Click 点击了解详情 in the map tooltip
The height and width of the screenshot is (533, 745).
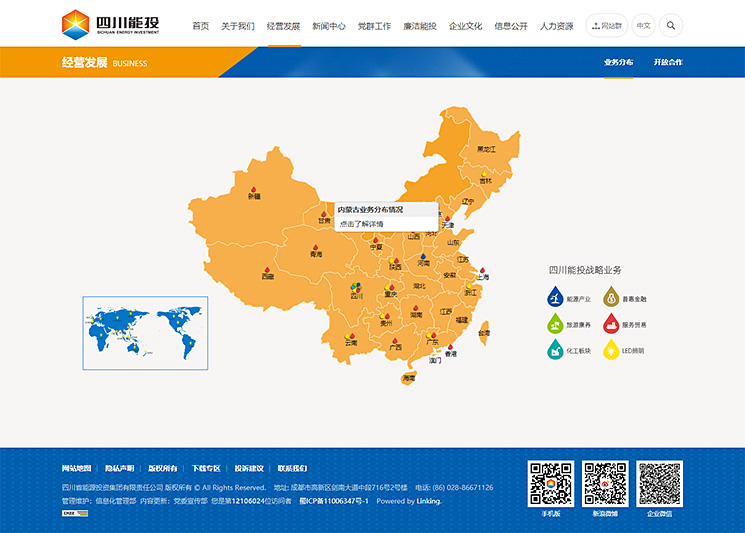coord(361,224)
